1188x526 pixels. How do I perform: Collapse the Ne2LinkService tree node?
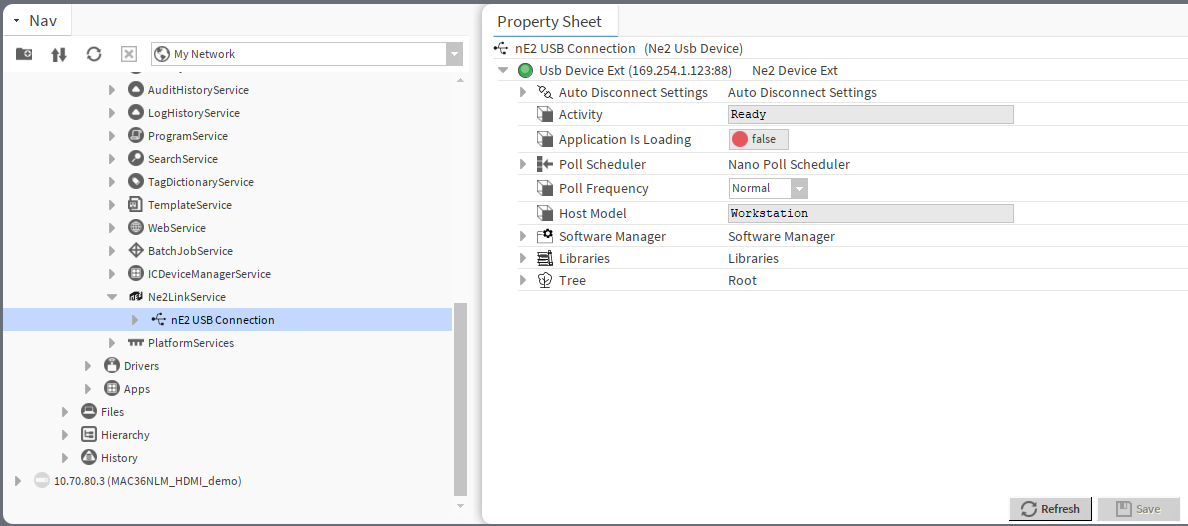tap(113, 297)
